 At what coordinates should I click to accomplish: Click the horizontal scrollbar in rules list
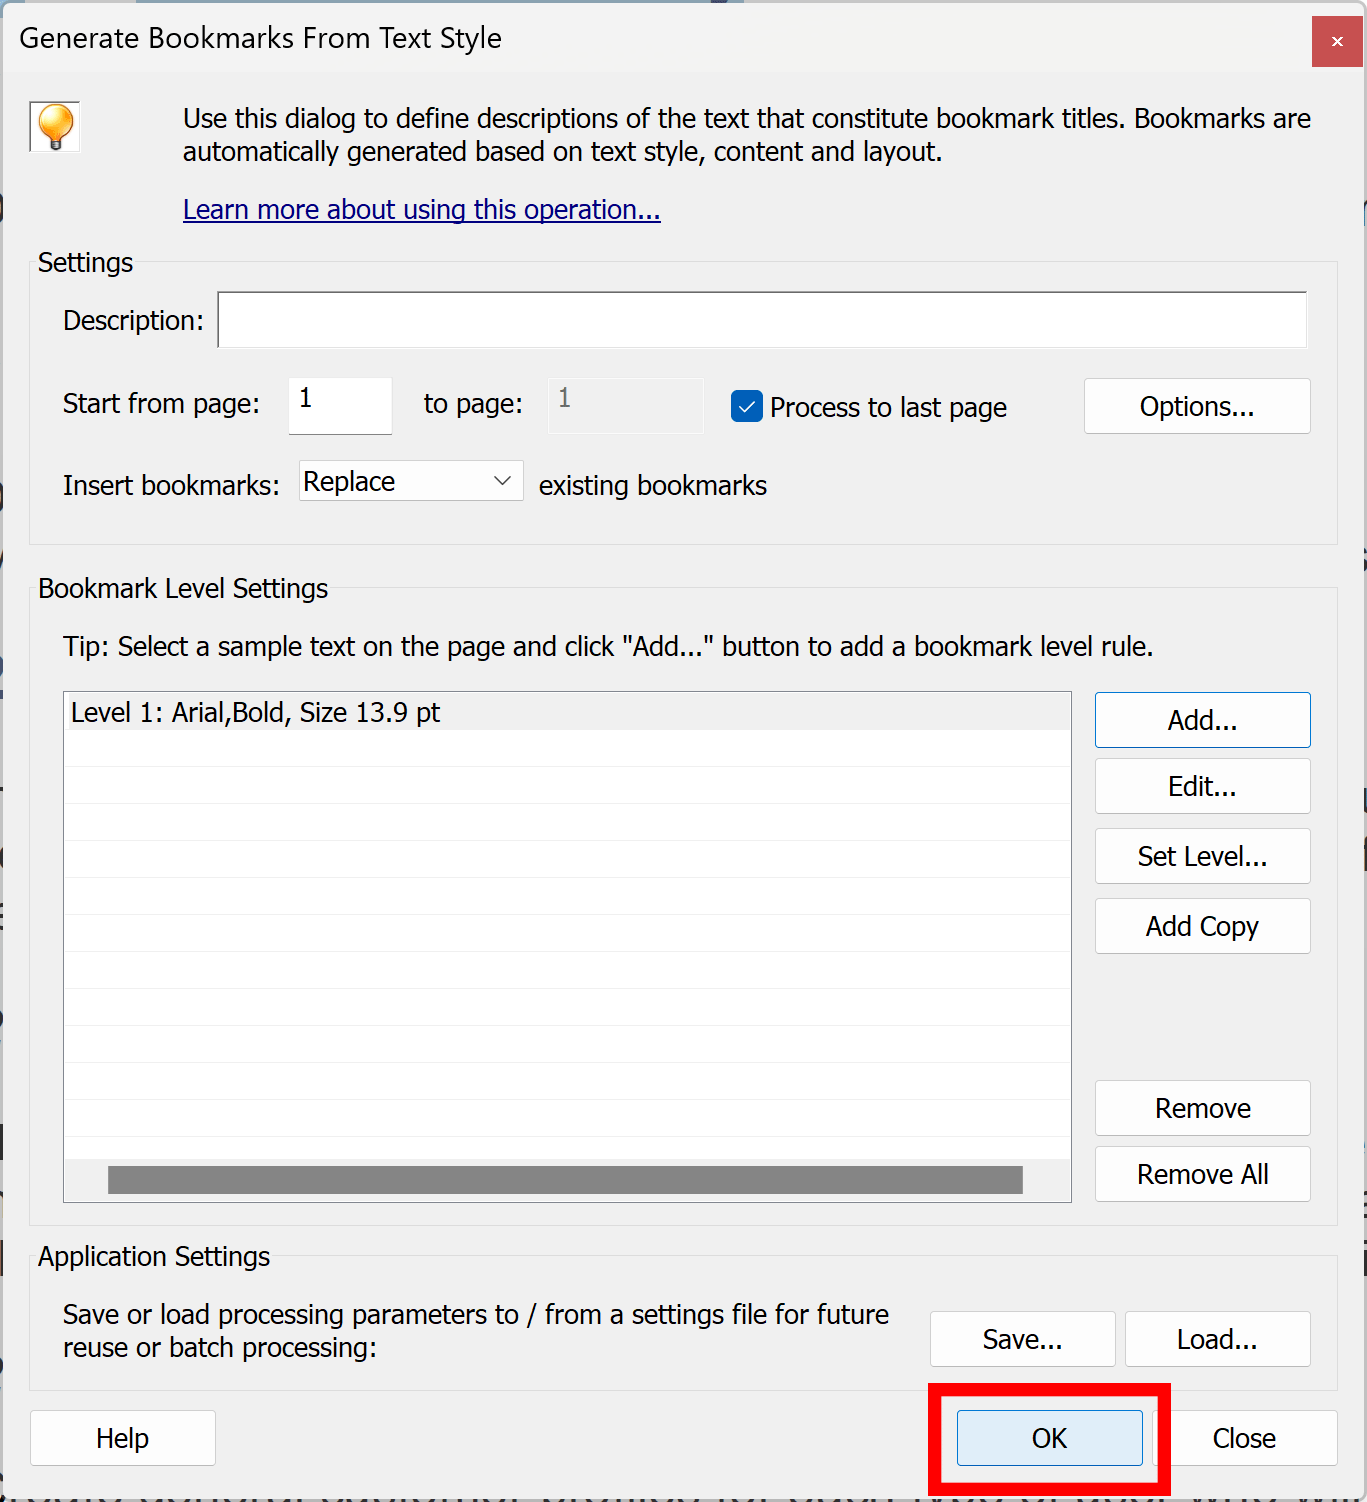point(565,1180)
